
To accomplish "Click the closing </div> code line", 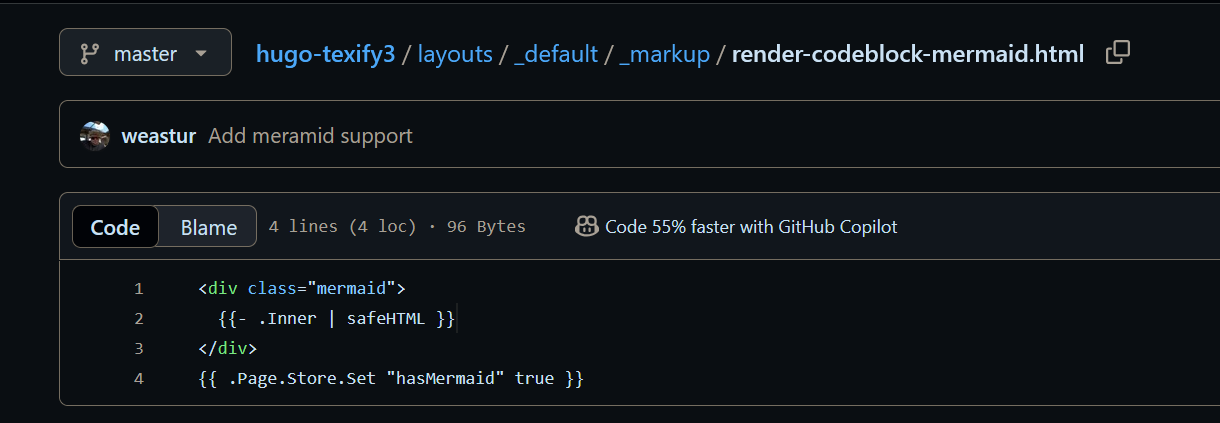I will pos(228,349).
